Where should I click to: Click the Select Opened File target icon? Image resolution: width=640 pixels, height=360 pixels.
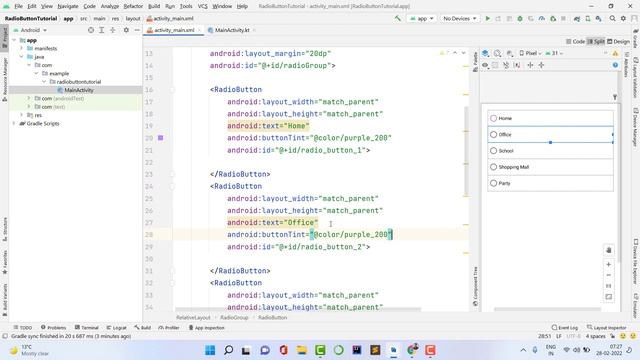click(91, 30)
